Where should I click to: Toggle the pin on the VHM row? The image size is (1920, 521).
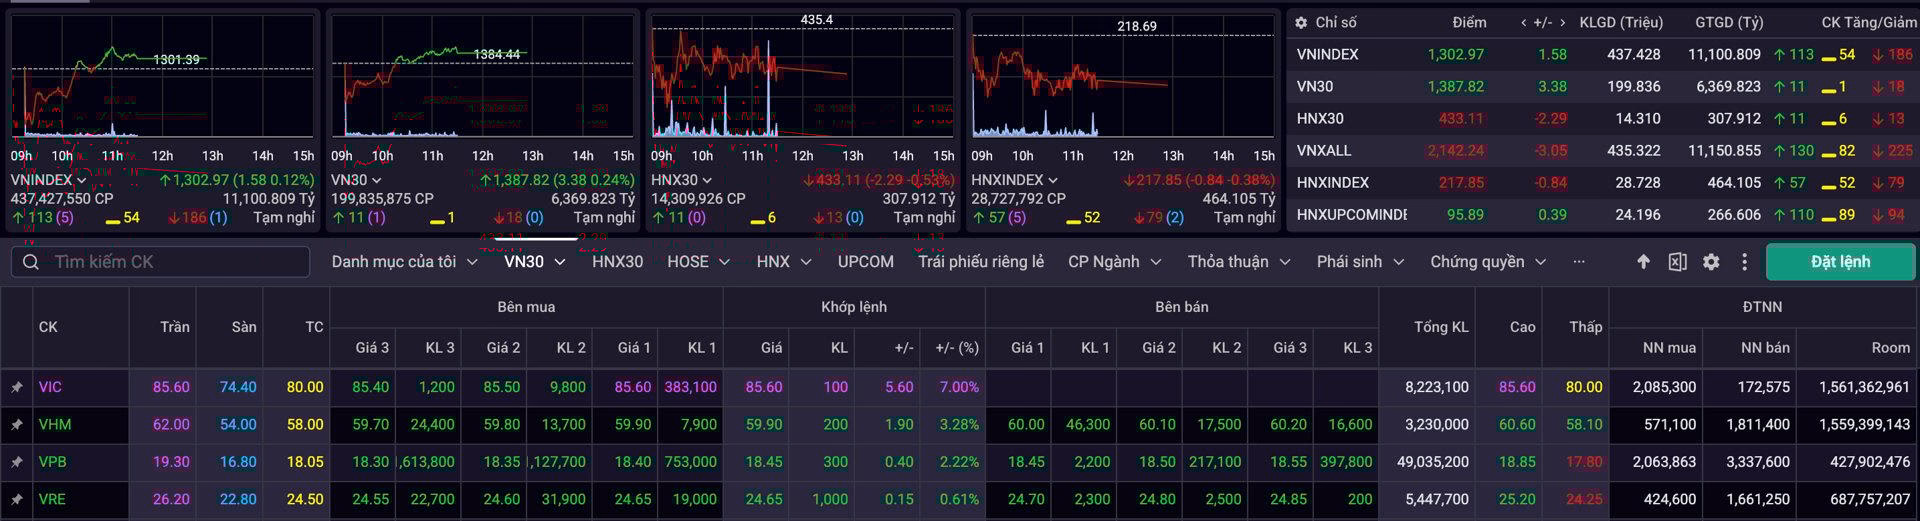[x=17, y=425]
